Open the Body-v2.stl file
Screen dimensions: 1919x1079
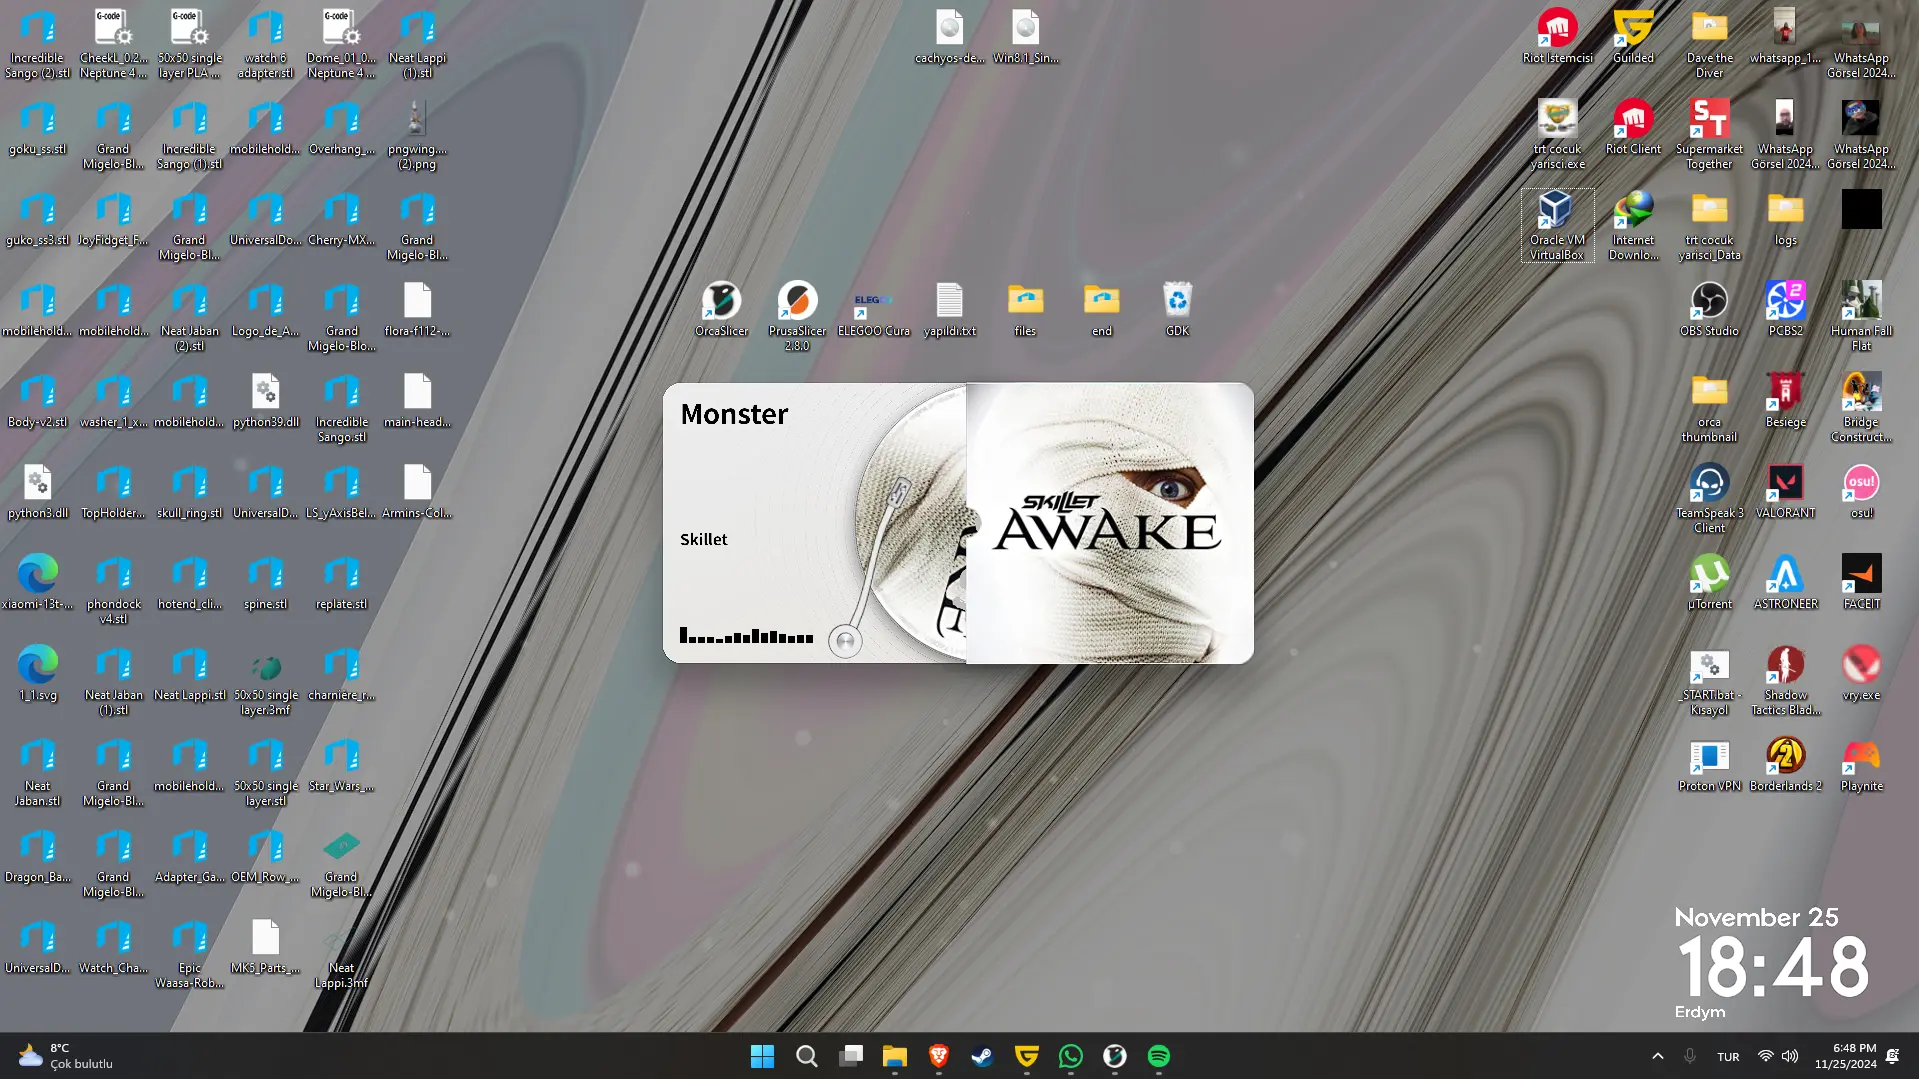pos(37,400)
